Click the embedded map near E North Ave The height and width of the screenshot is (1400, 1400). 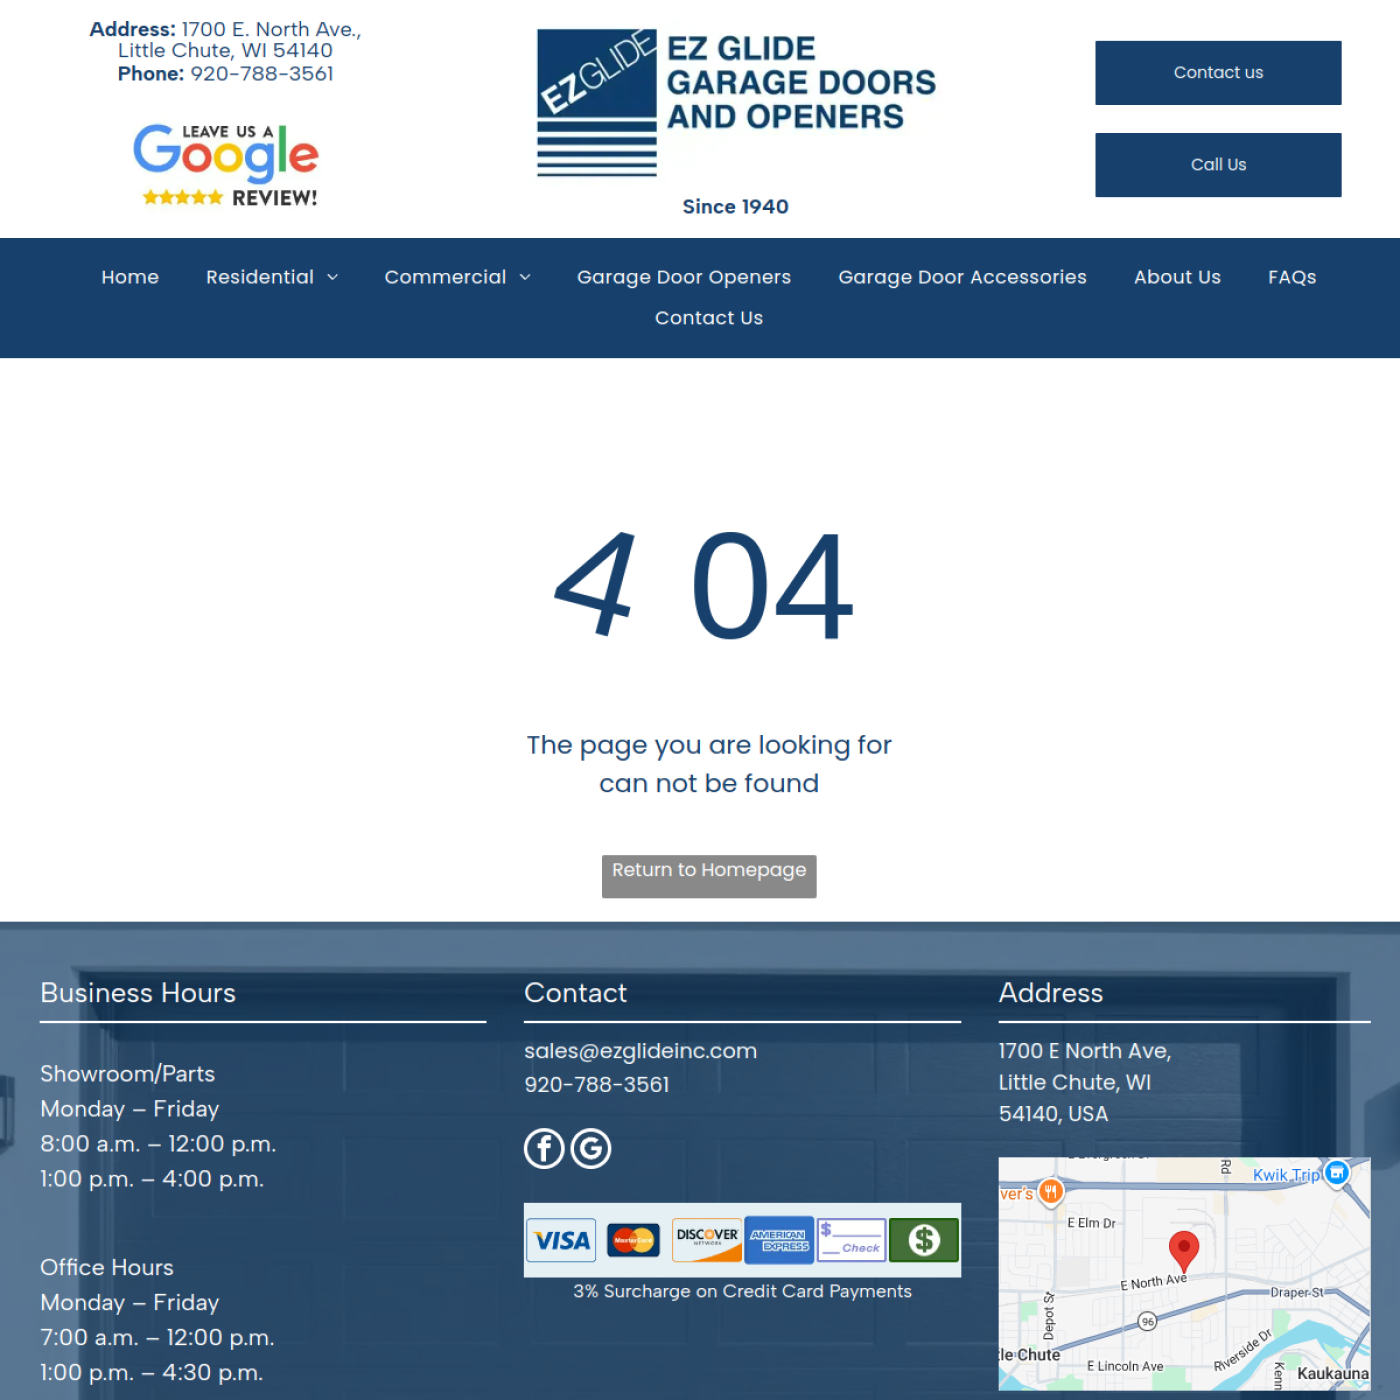point(1184,1274)
